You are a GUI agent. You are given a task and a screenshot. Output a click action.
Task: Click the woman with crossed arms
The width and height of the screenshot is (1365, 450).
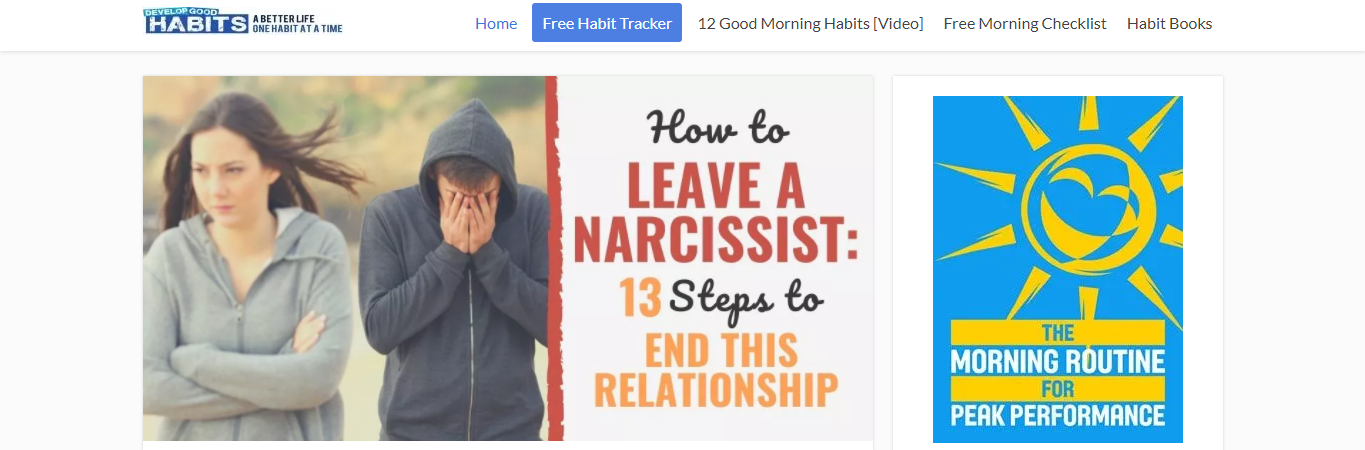click(x=248, y=270)
